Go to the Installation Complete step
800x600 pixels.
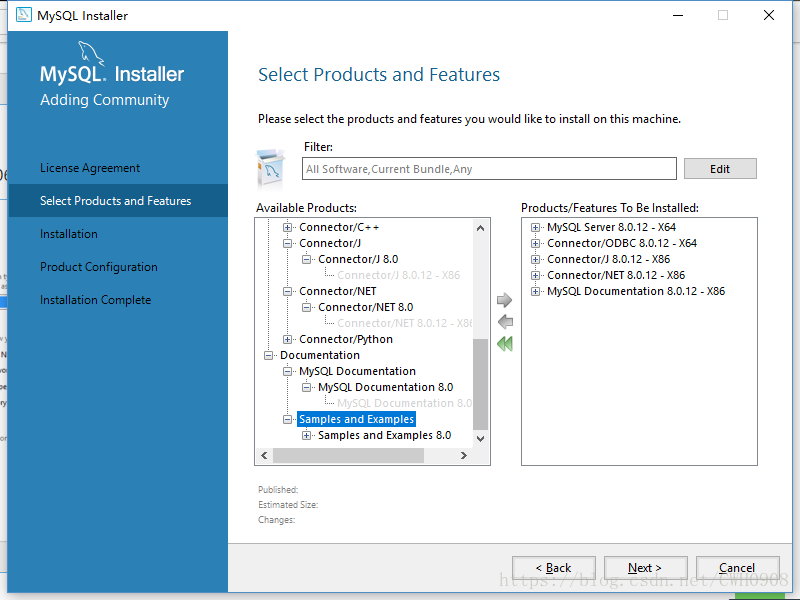(95, 300)
